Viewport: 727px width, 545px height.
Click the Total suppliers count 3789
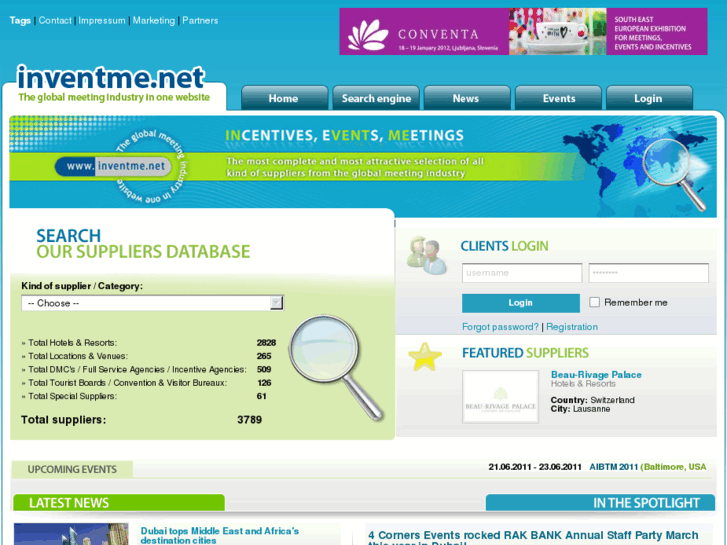[x=249, y=420]
